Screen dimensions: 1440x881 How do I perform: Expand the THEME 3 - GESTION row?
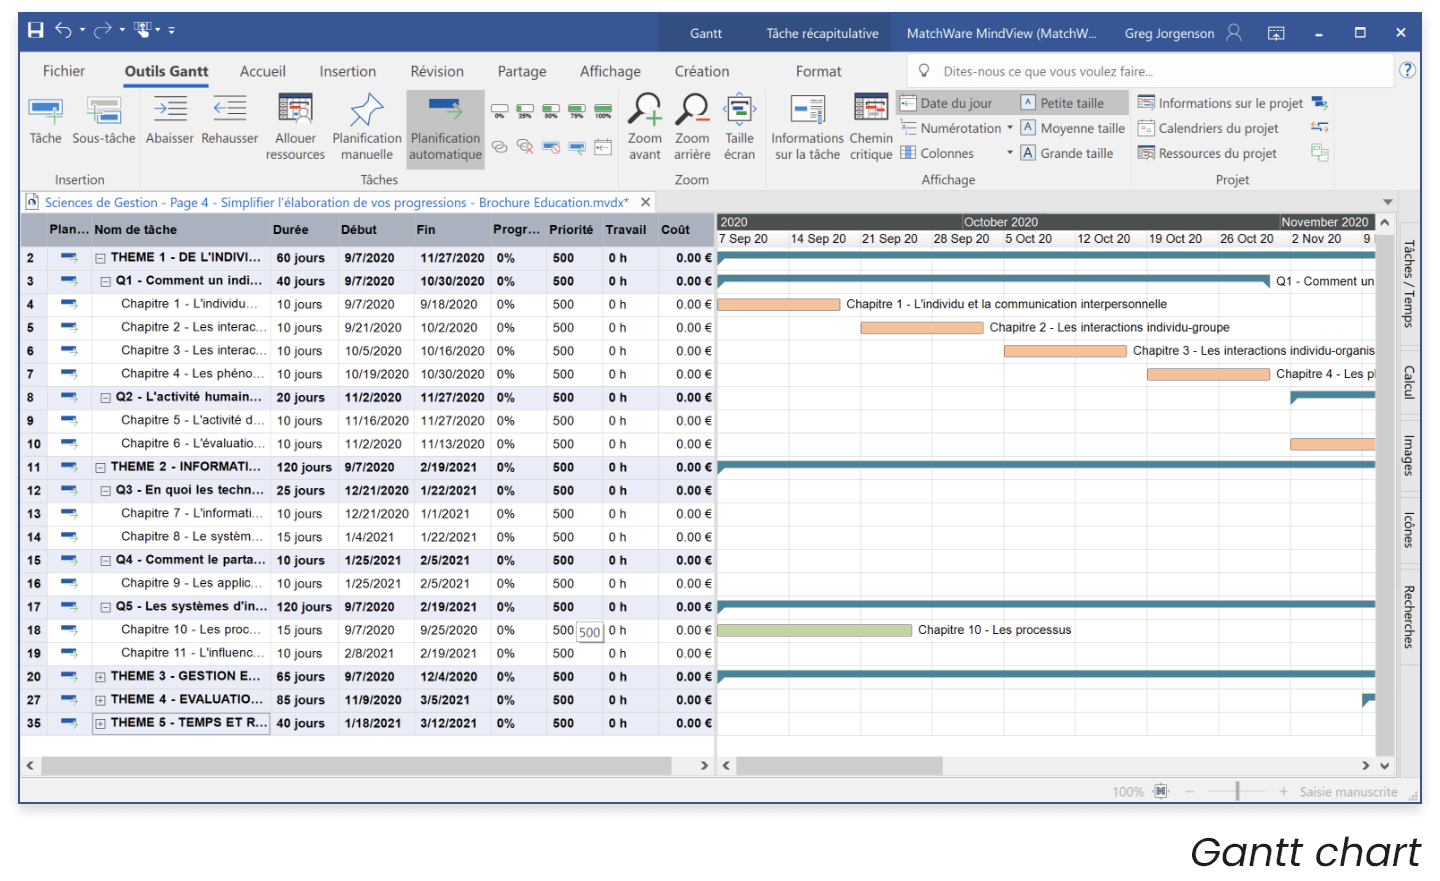(100, 677)
